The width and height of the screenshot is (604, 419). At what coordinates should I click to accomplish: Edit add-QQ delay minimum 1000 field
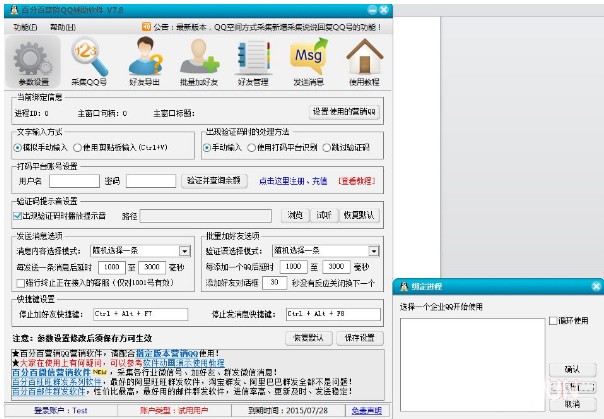point(294,267)
